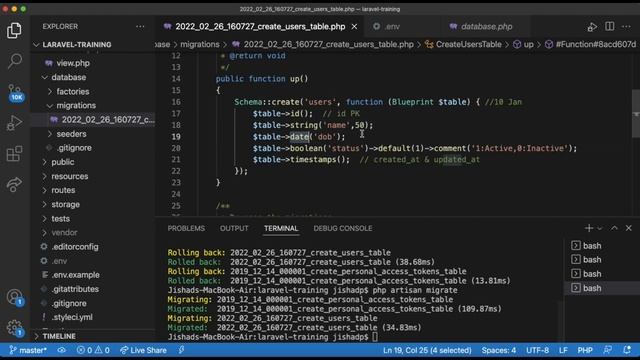
Task: Open the Accounts menu icon
Action: [15, 297]
